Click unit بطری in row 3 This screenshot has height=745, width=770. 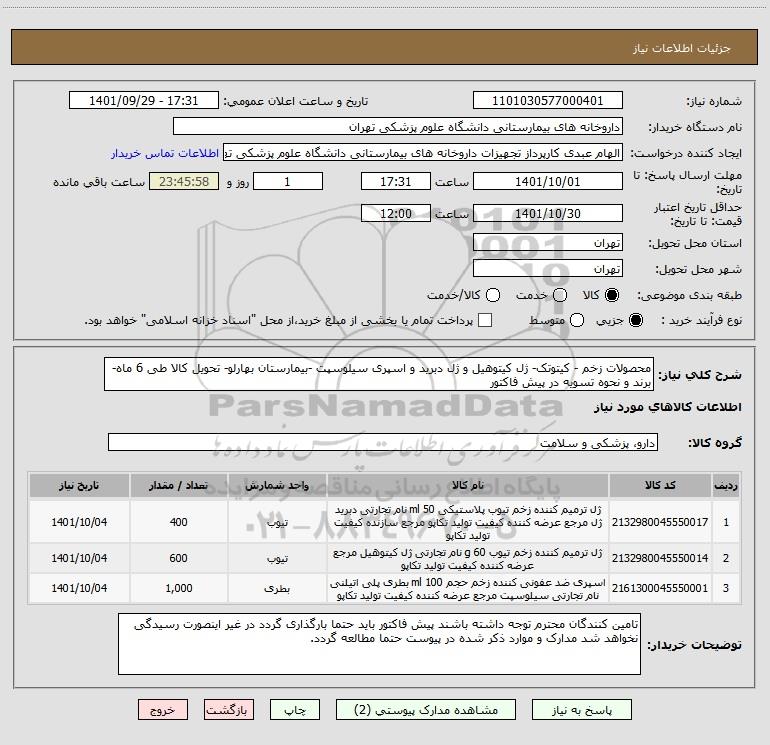tap(277, 588)
